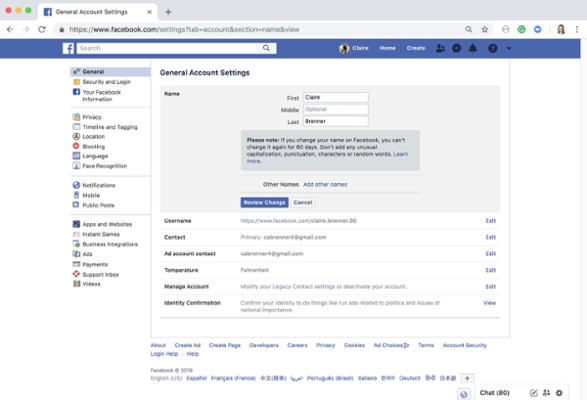This screenshot has height=400, width=587.
Task: Edit the Manage Account row
Action: [490, 287]
